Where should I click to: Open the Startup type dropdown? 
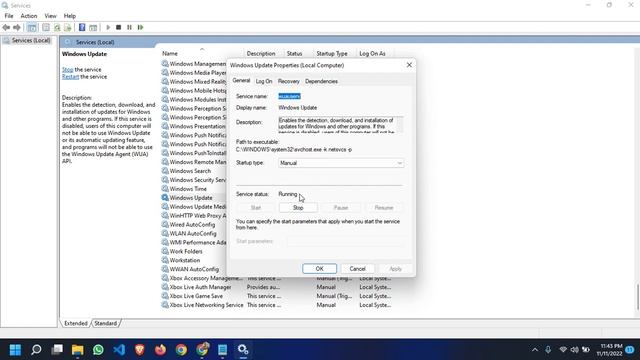[x=341, y=163]
